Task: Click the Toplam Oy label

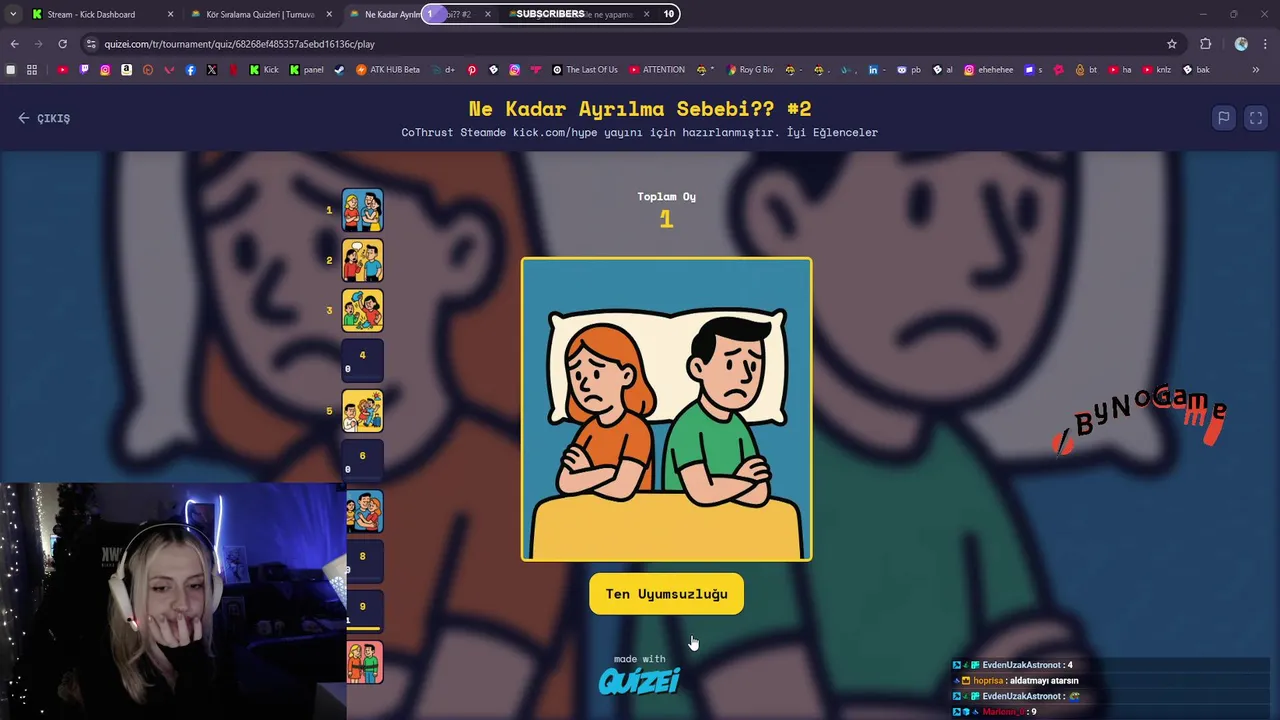Action: [667, 196]
